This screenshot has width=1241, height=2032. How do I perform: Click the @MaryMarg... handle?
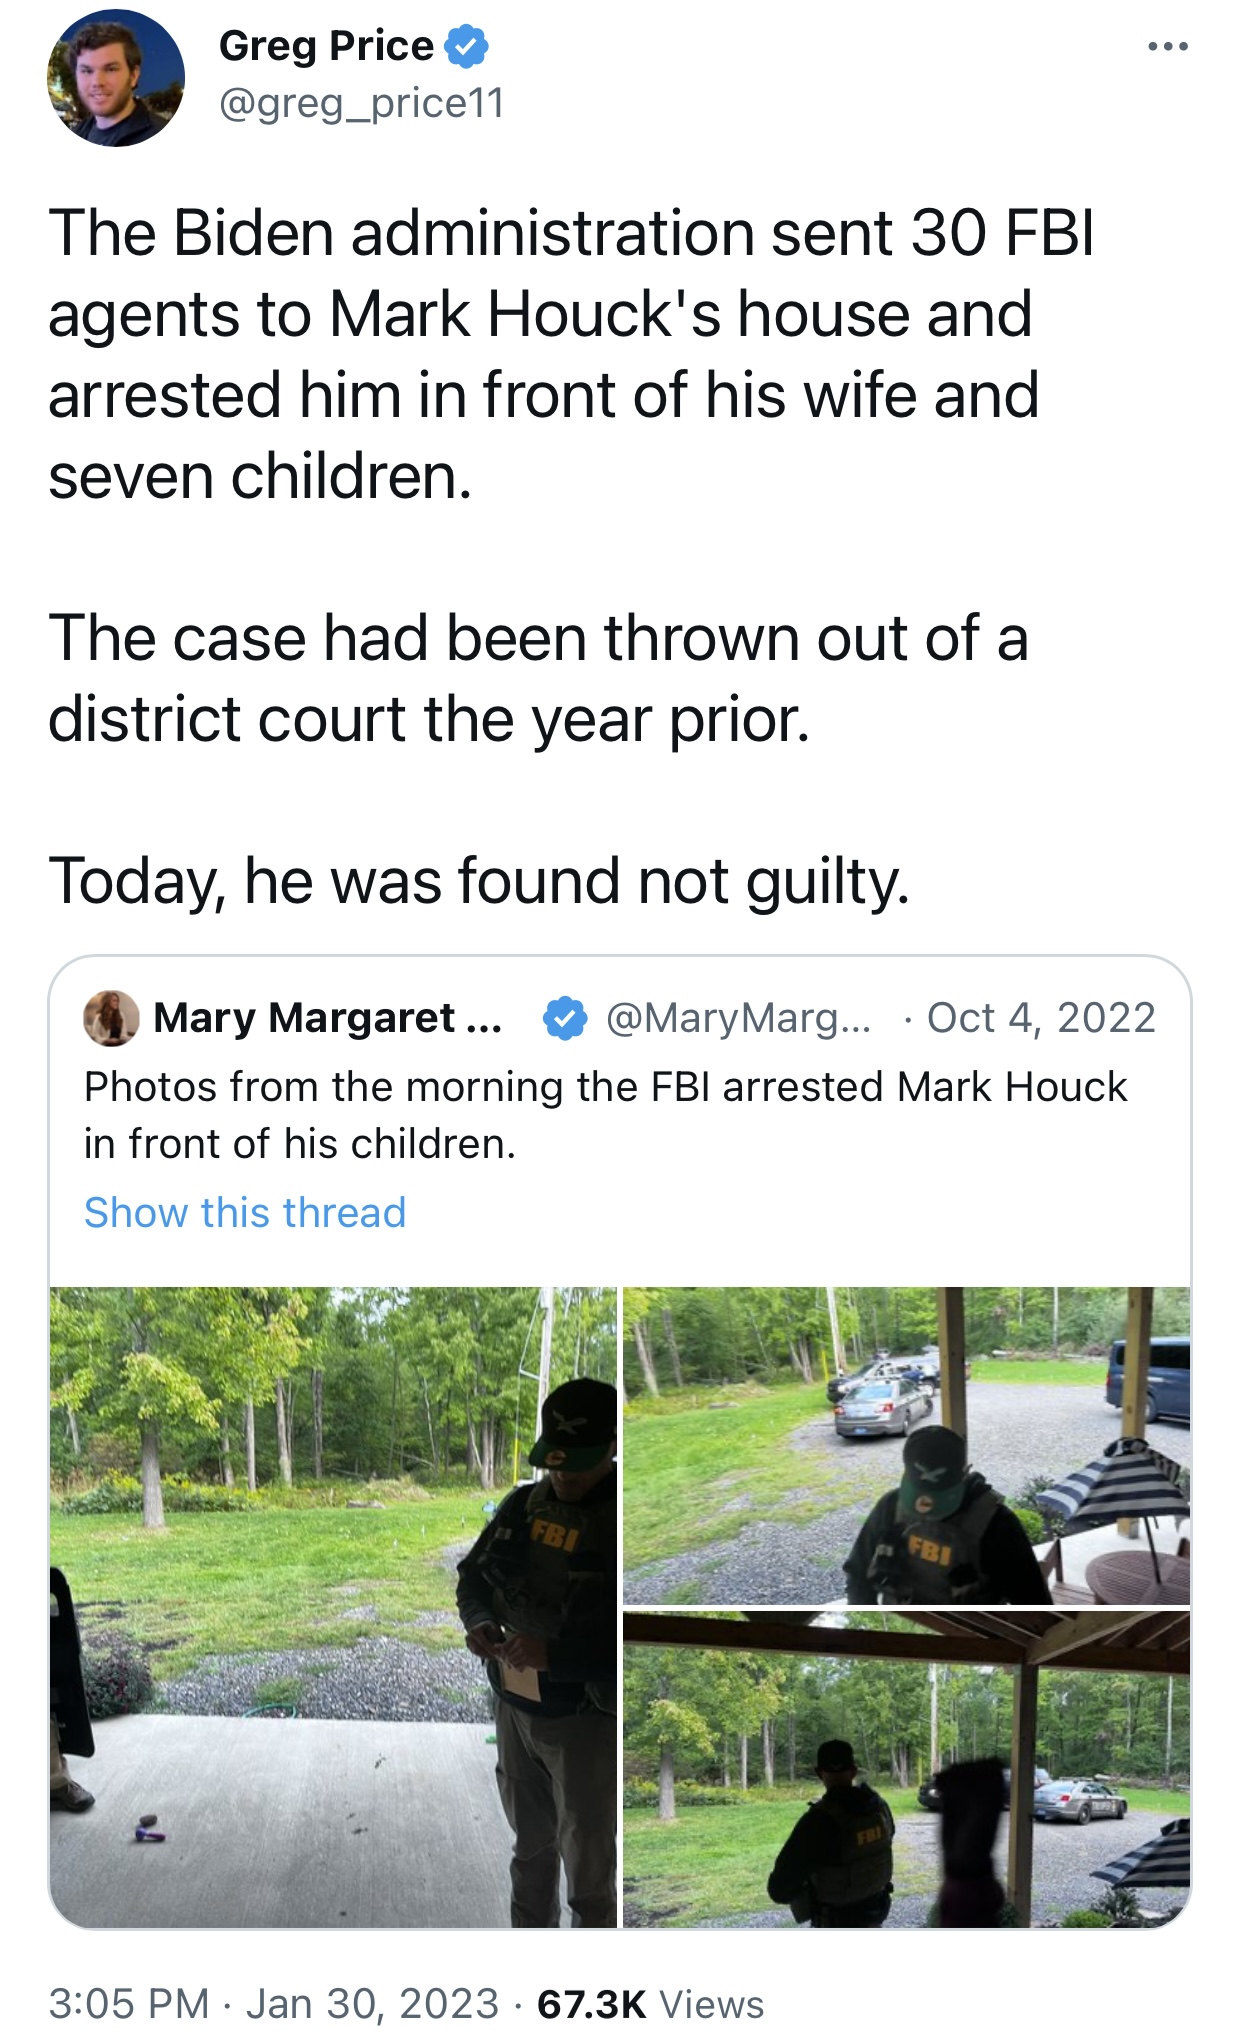tap(738, 1018)
